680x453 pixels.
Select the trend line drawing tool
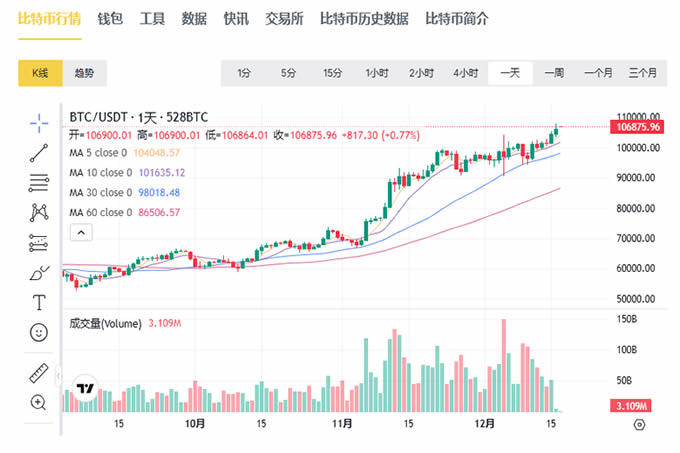[x=39, y=152]
